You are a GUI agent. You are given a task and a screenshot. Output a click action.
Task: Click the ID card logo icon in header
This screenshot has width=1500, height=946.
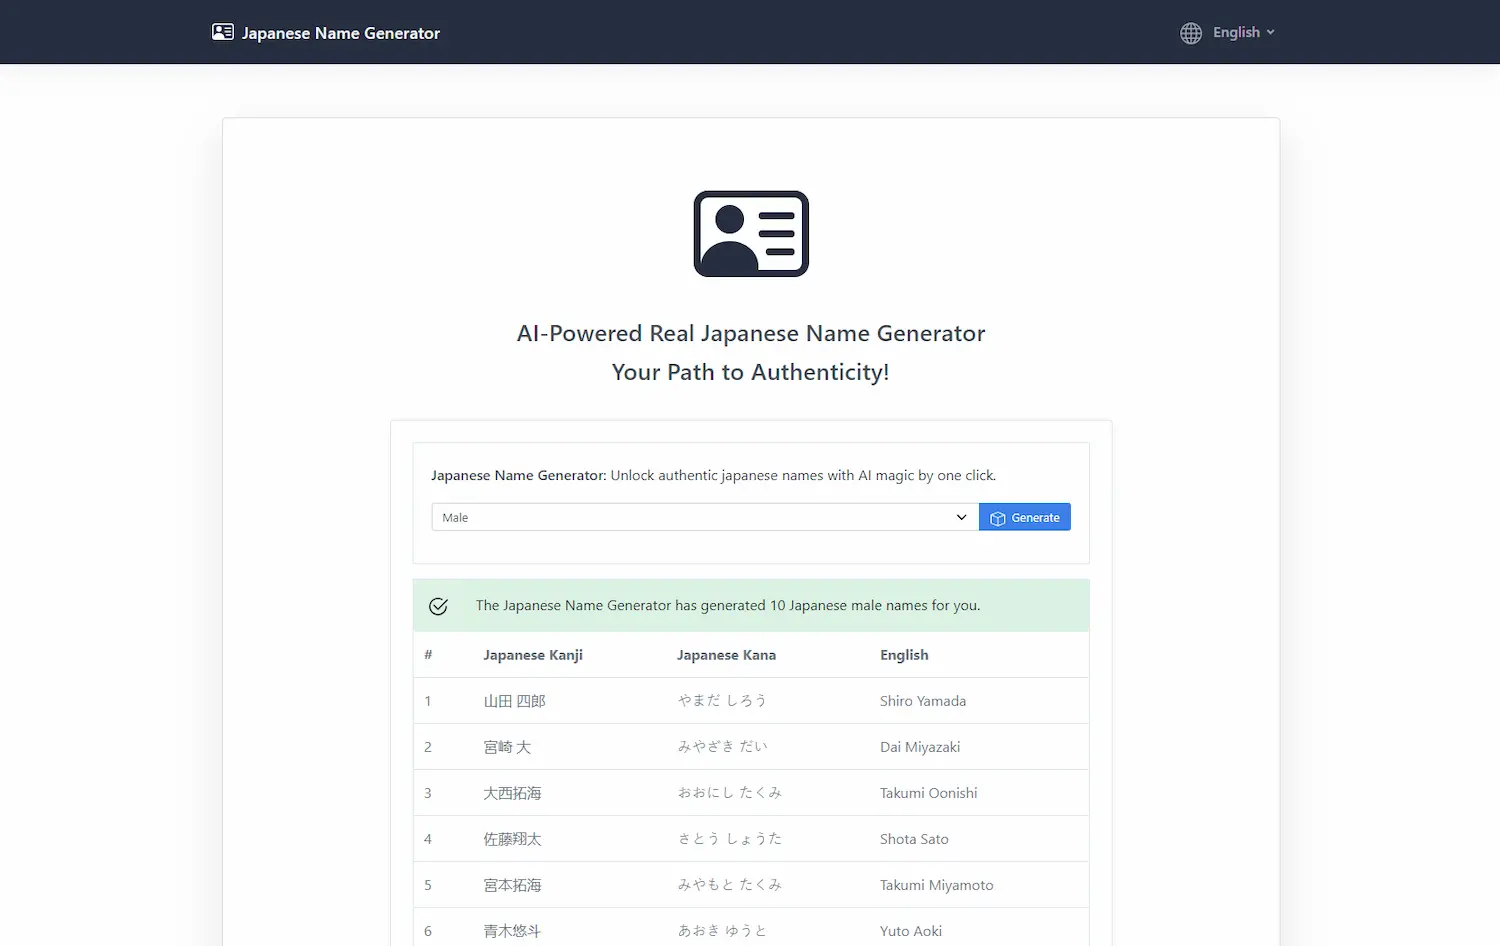point(222,31)
